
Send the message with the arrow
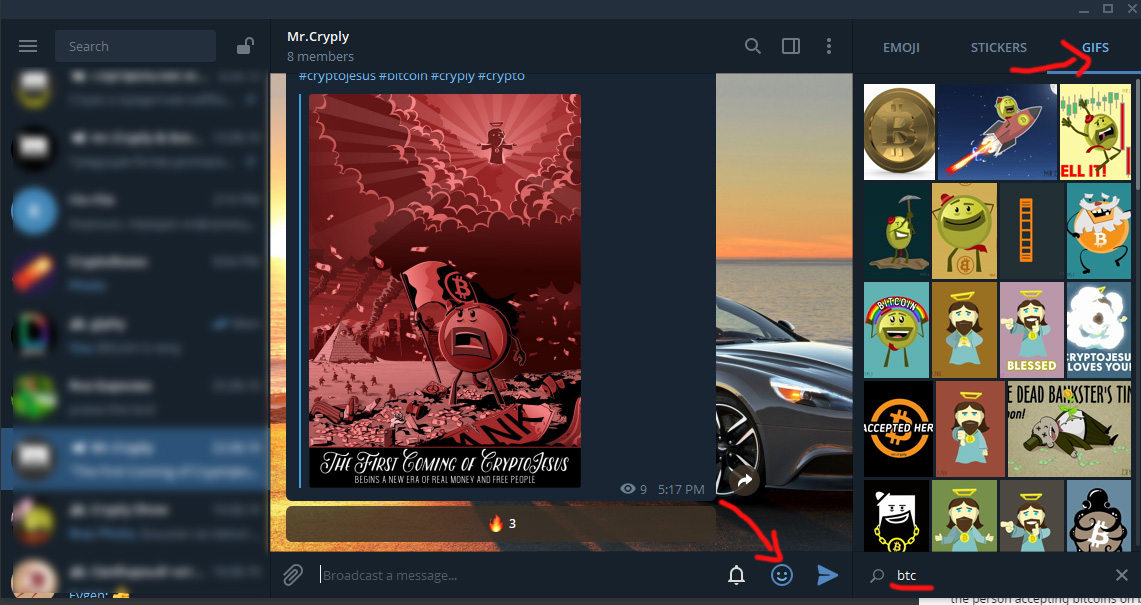(827, 575)
